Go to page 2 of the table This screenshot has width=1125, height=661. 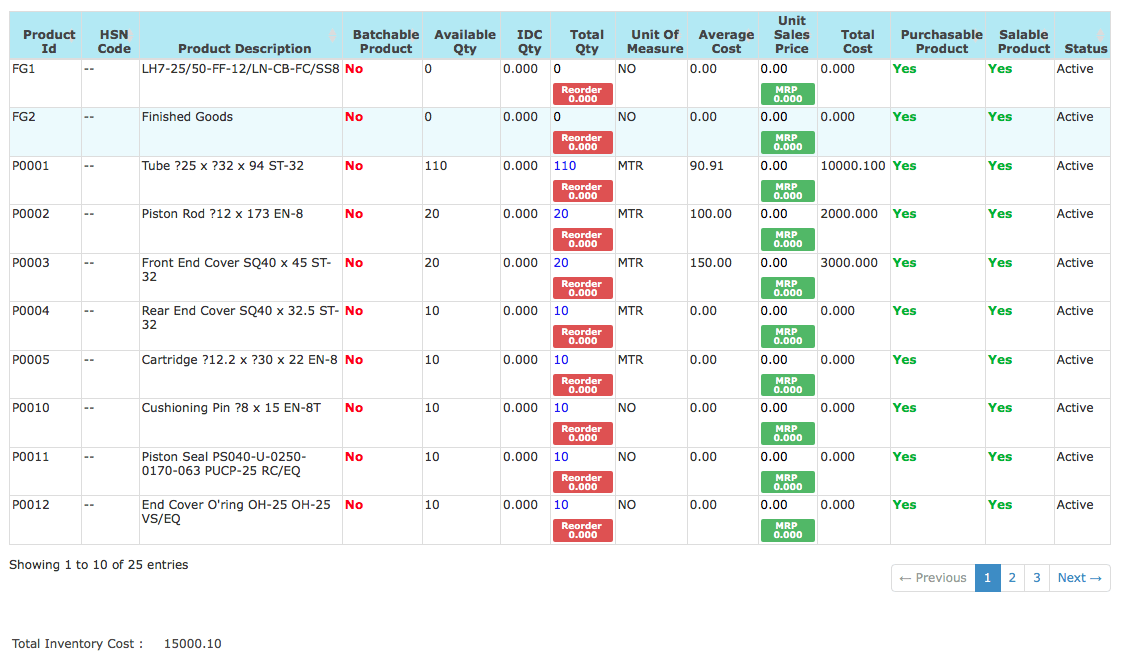tap(1012, 578)
